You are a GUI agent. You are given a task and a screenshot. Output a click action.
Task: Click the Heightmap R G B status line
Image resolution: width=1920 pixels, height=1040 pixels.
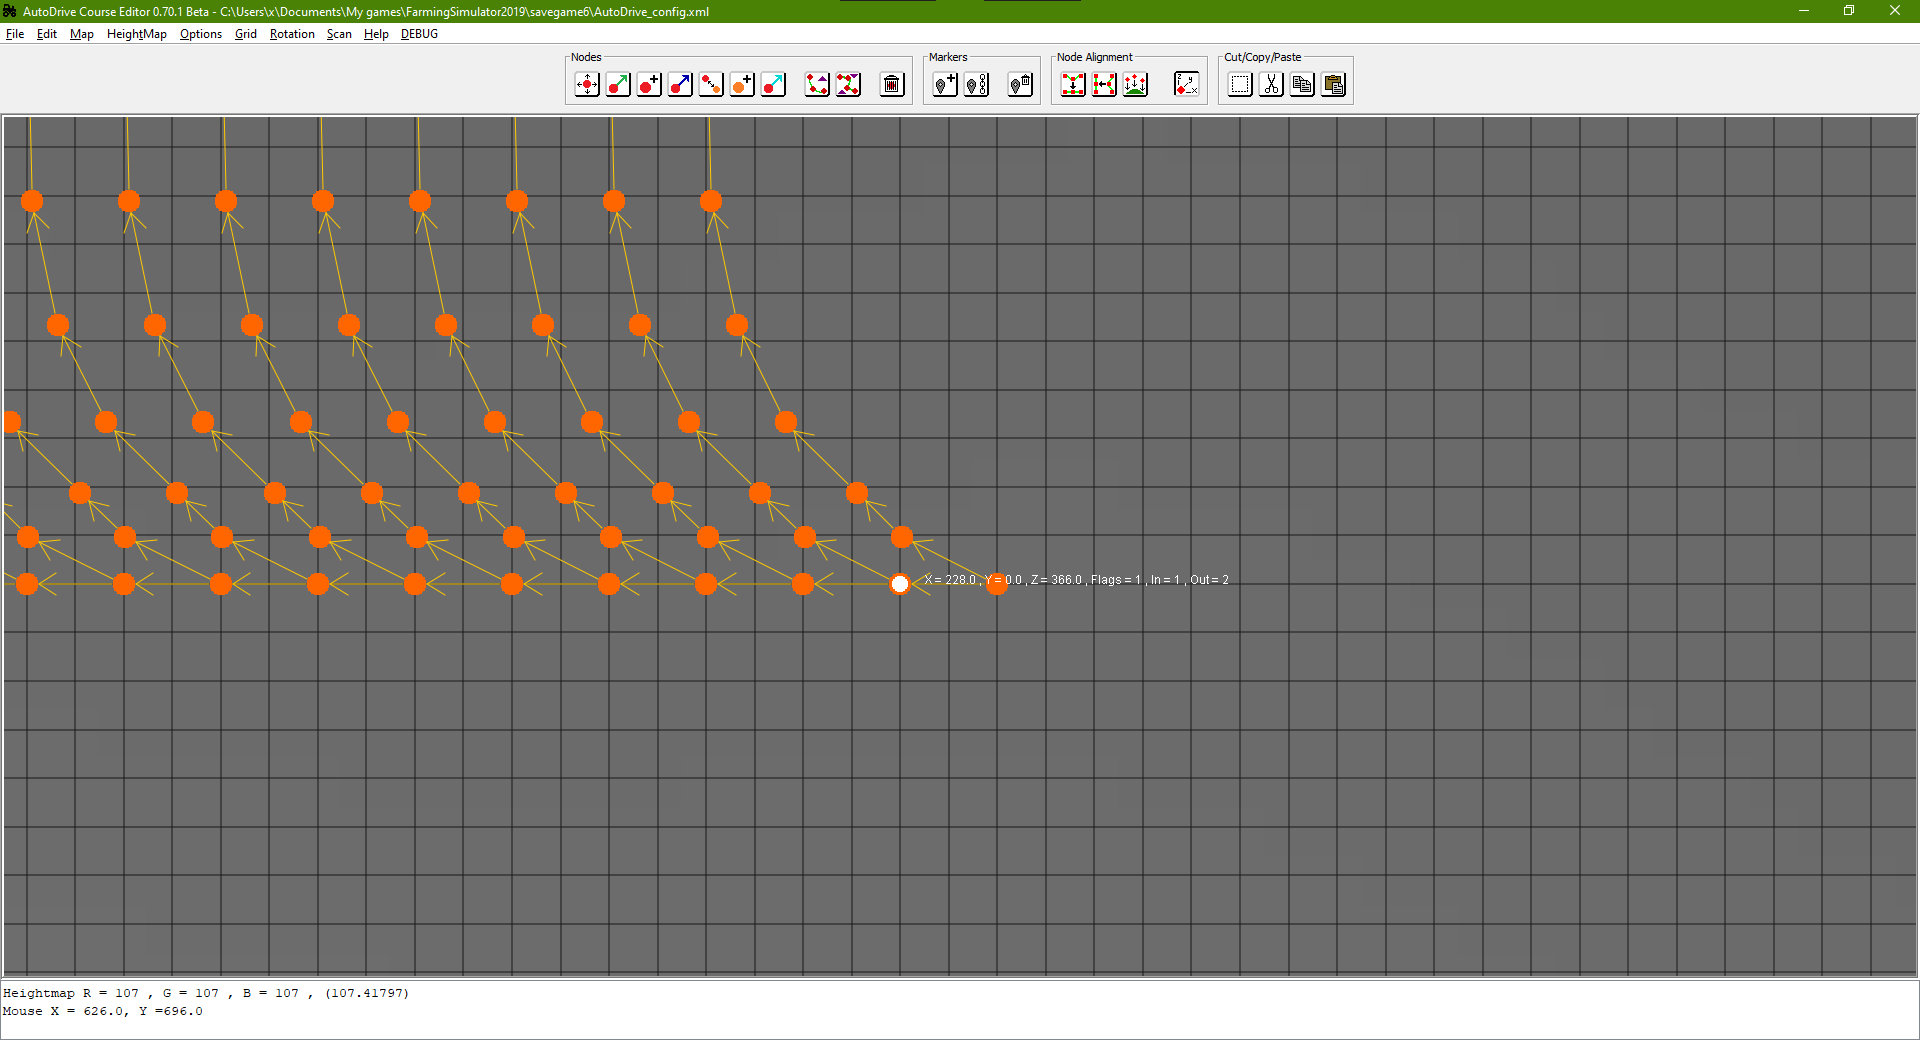[x=206, y=993]
